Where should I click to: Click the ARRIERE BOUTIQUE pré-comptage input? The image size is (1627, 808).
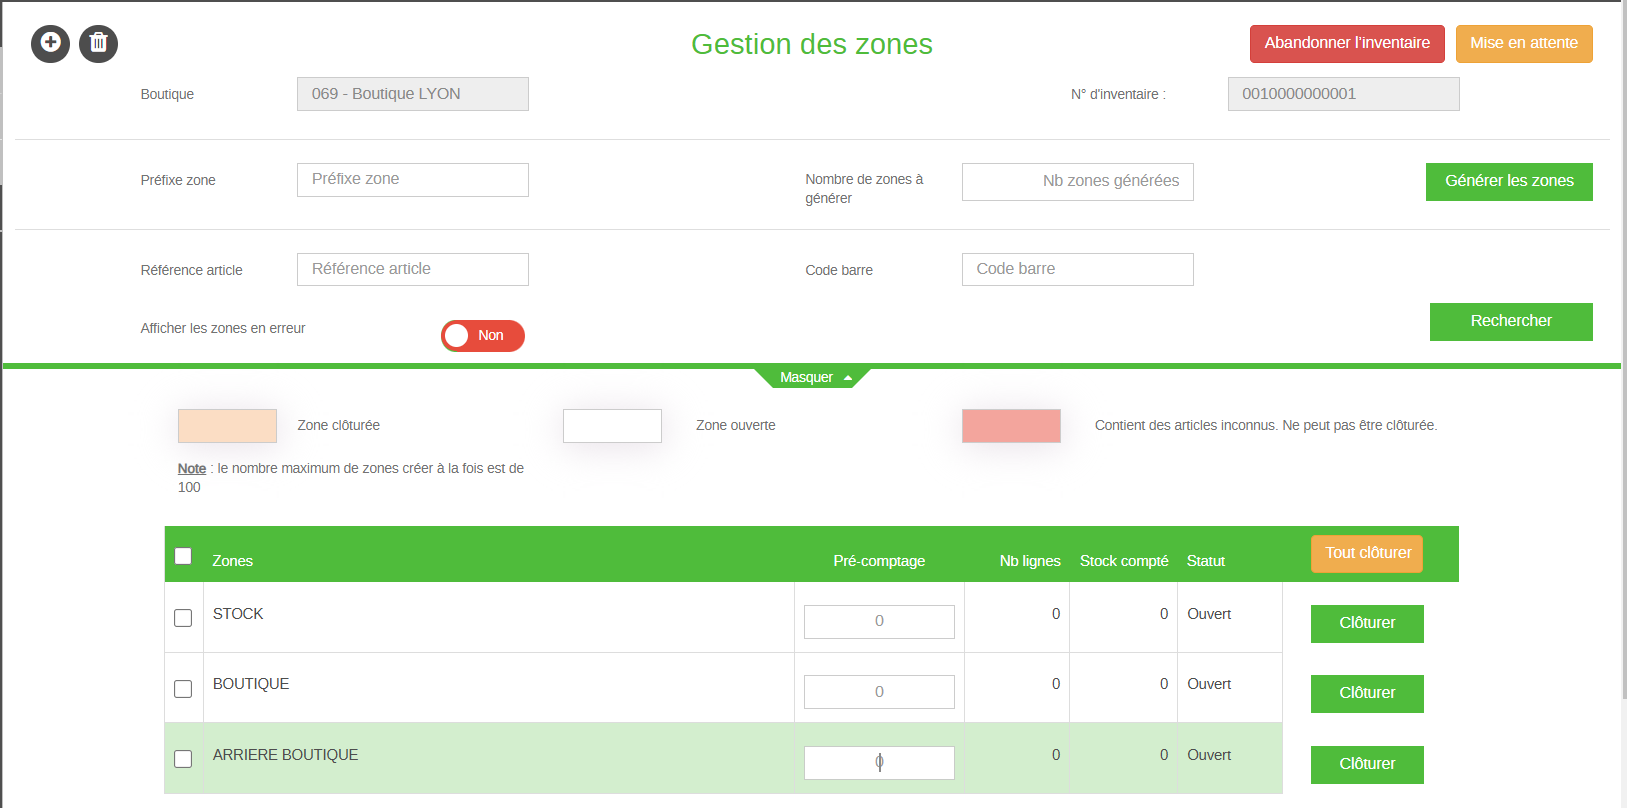[x=879, y=763]
